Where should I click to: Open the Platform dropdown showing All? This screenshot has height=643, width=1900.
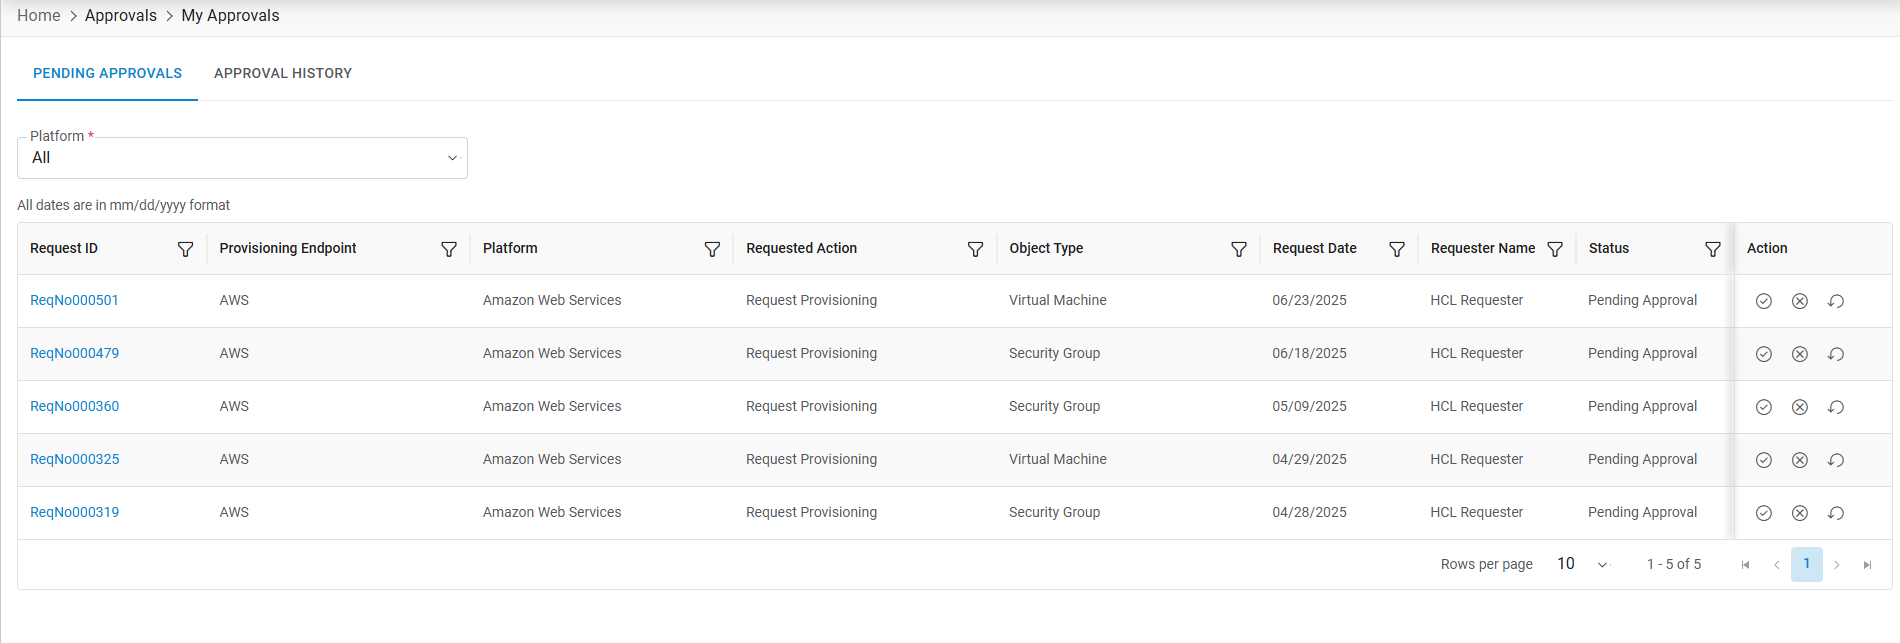[242, 158]
